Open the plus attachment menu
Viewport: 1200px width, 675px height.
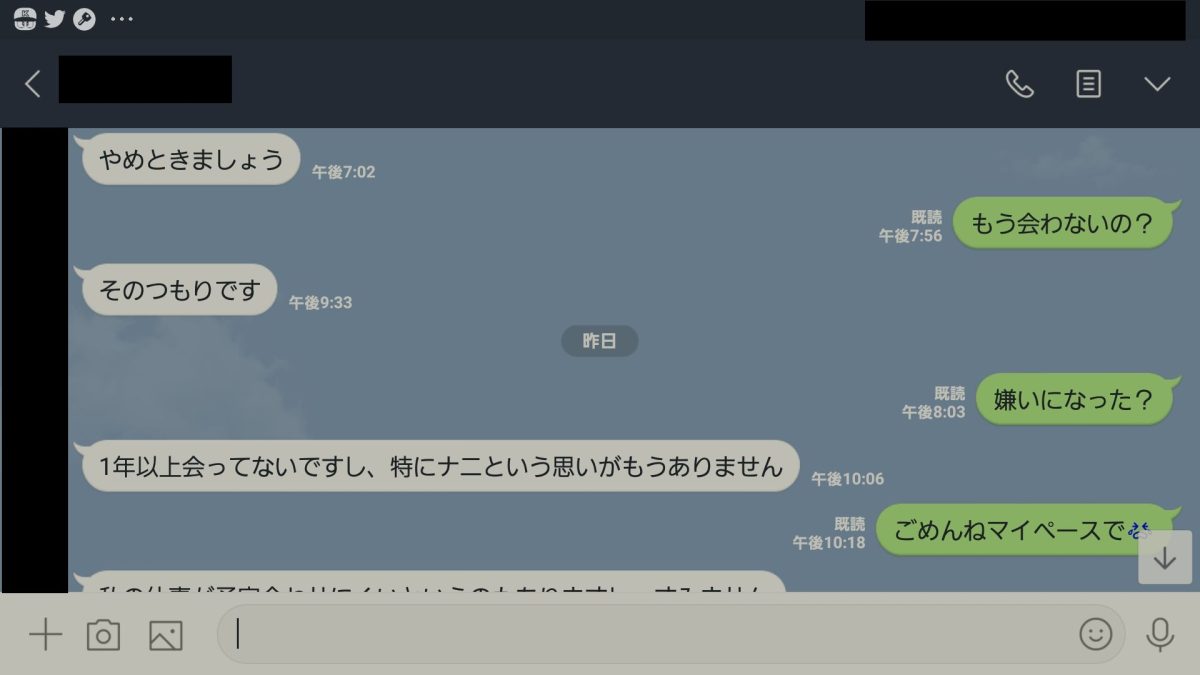coord(45,635)
